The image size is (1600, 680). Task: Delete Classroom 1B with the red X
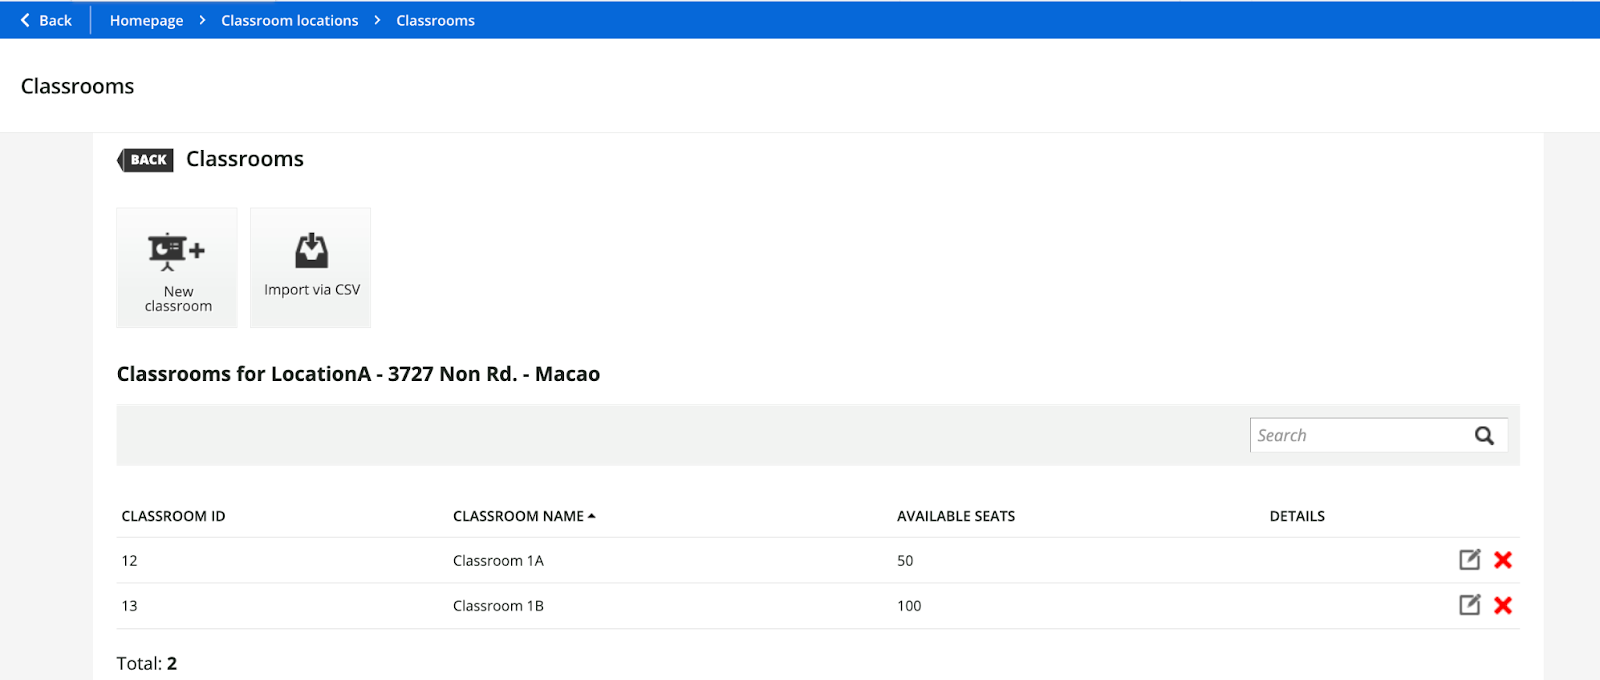1502,605
